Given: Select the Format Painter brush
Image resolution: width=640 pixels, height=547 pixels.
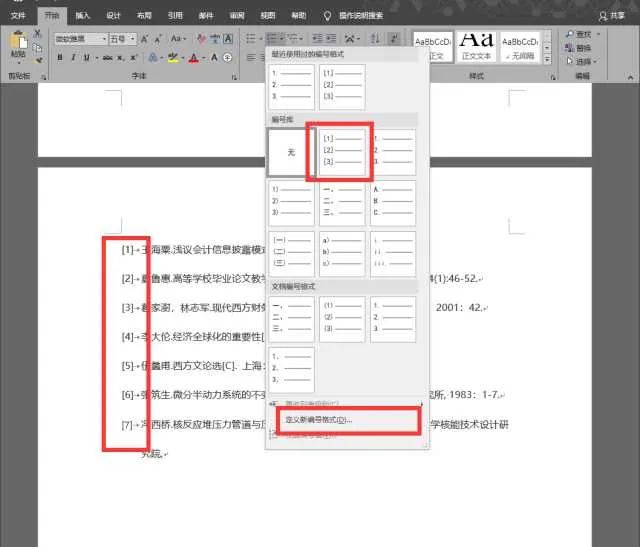Looking at the screenshot, I should tap(39, 60).
